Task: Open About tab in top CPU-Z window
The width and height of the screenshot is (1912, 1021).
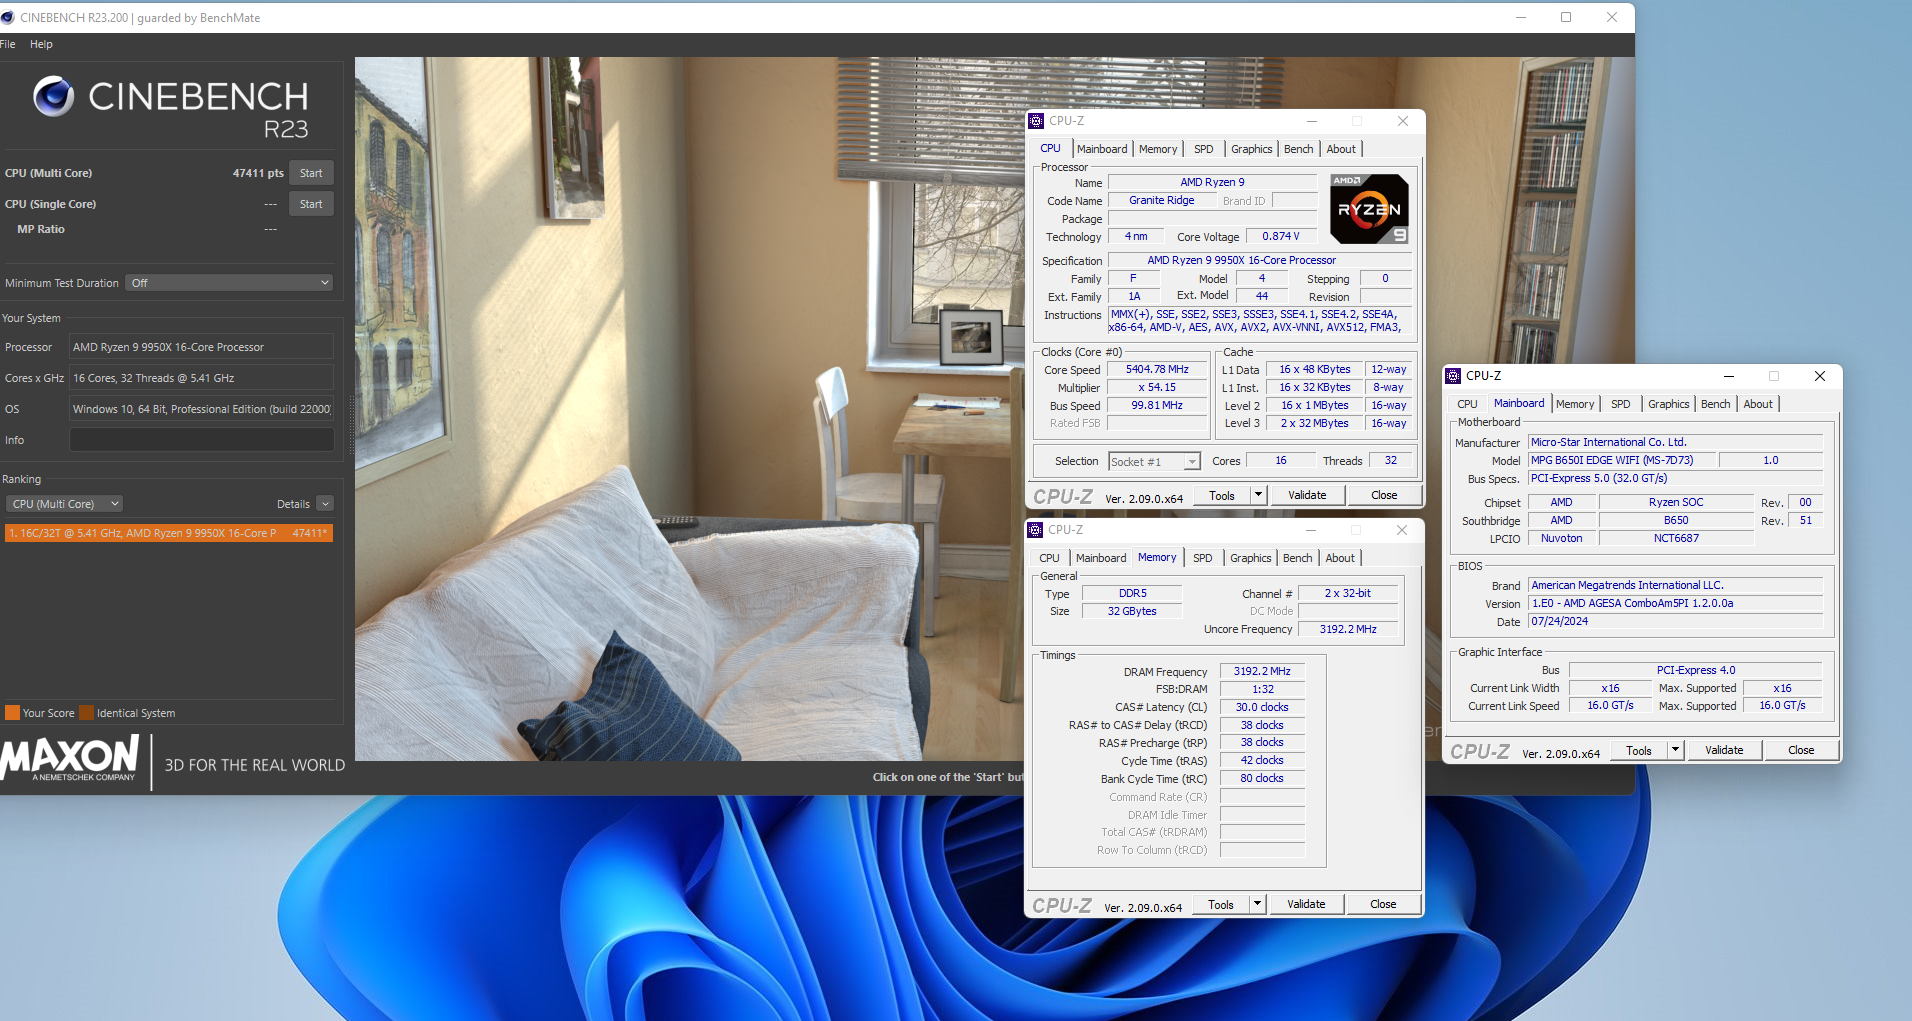Action: click(1341, 149)
